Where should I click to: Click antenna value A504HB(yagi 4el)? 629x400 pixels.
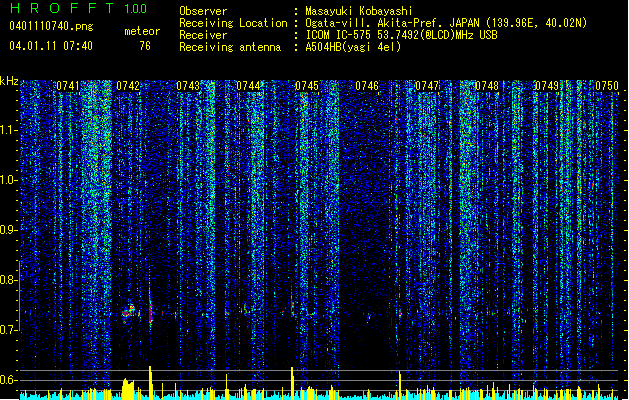pyautogui.click(x=353, y=47)
